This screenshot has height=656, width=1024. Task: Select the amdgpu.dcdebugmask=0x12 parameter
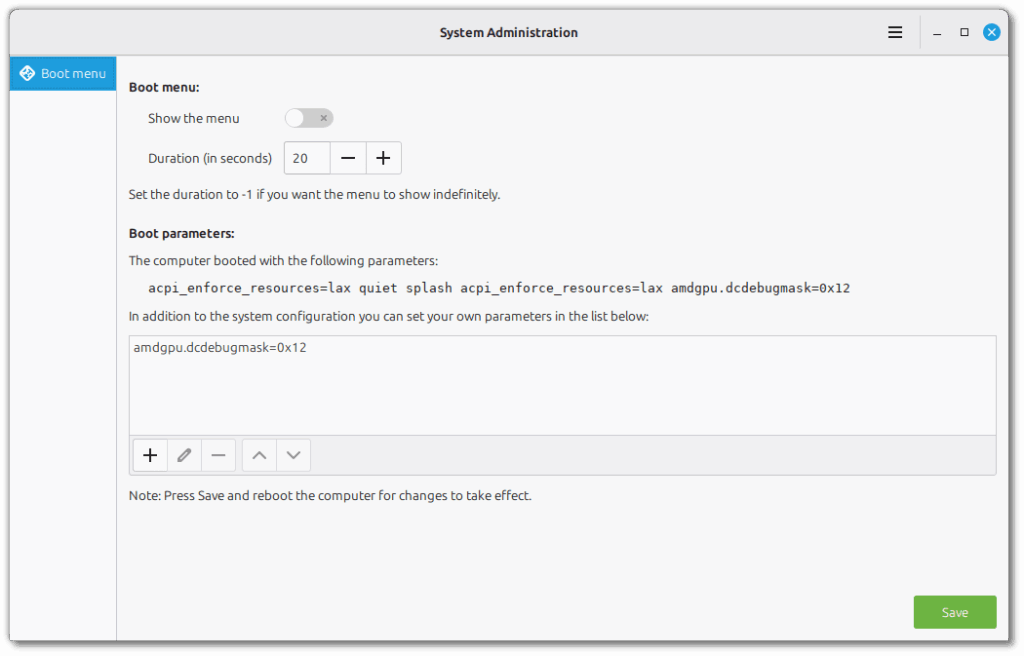click(x=222, y=347)
